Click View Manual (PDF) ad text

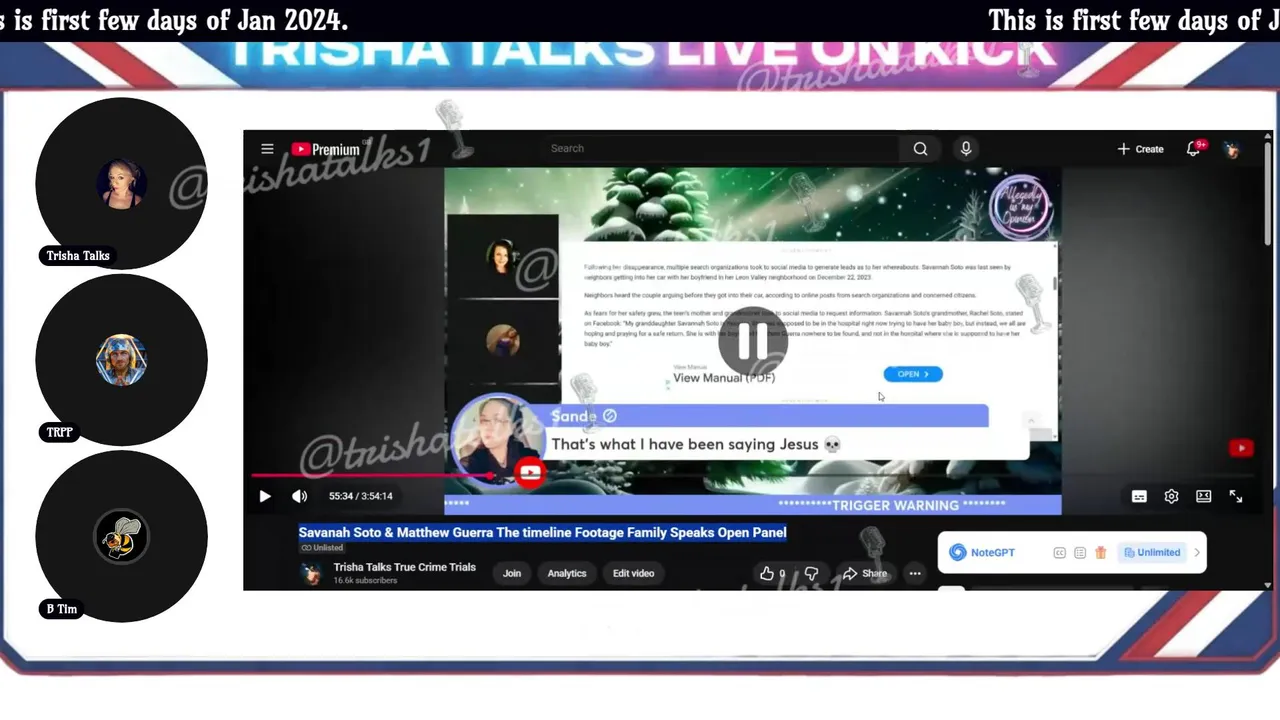pos(724,377)
